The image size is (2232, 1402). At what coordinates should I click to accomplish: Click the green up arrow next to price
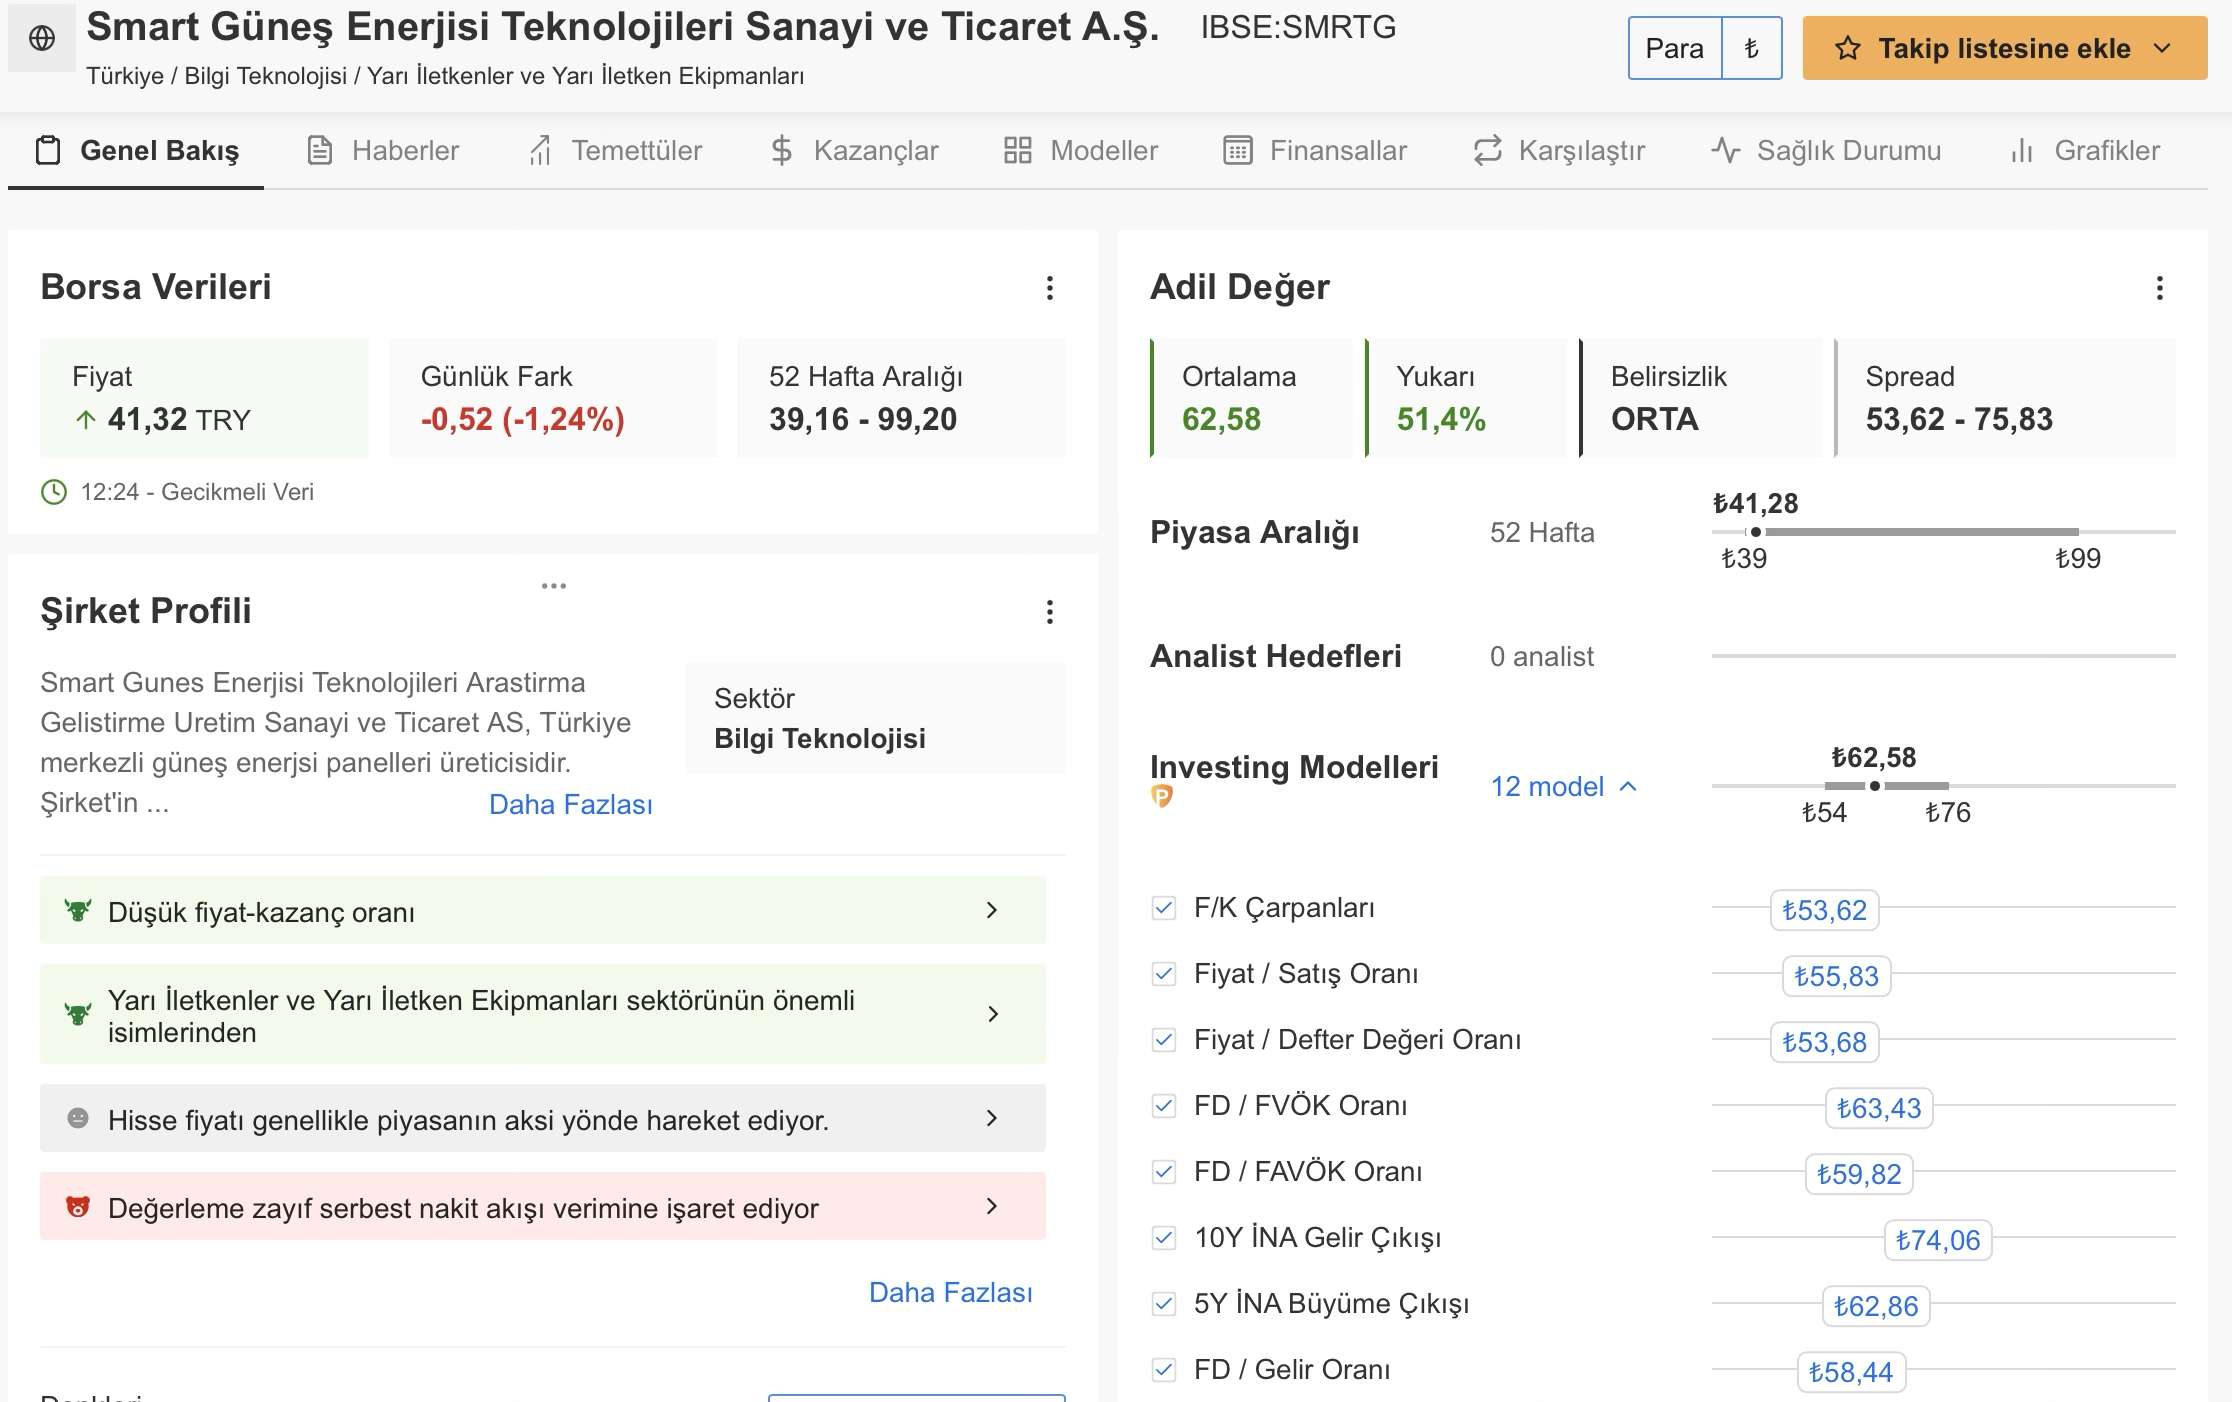(86, 420)
